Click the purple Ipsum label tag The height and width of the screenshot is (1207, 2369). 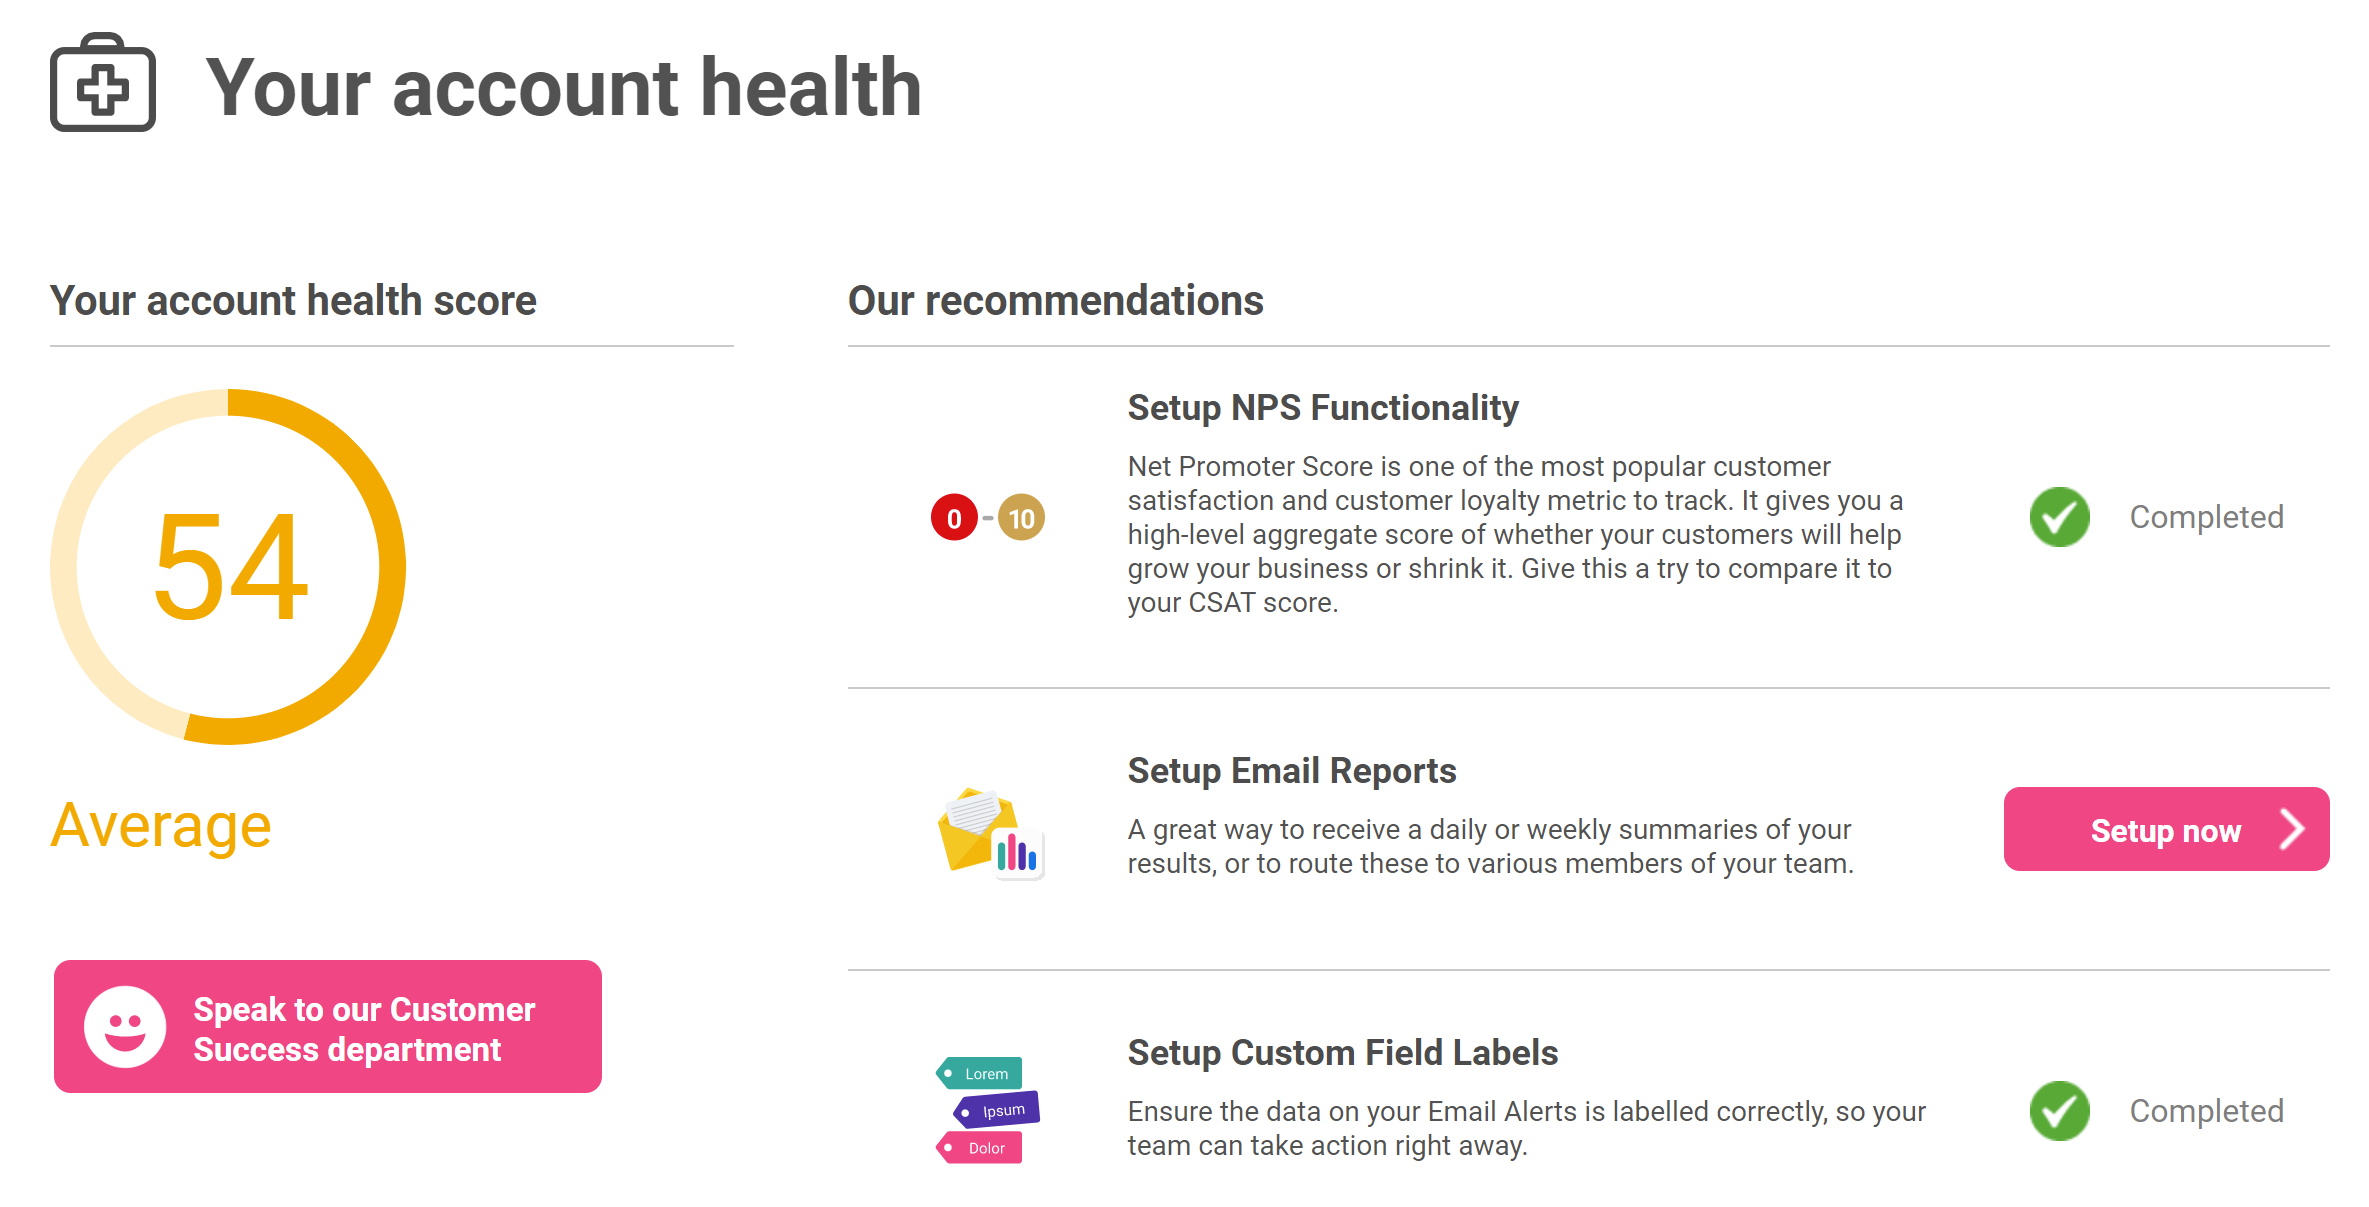click(997, 1110)
